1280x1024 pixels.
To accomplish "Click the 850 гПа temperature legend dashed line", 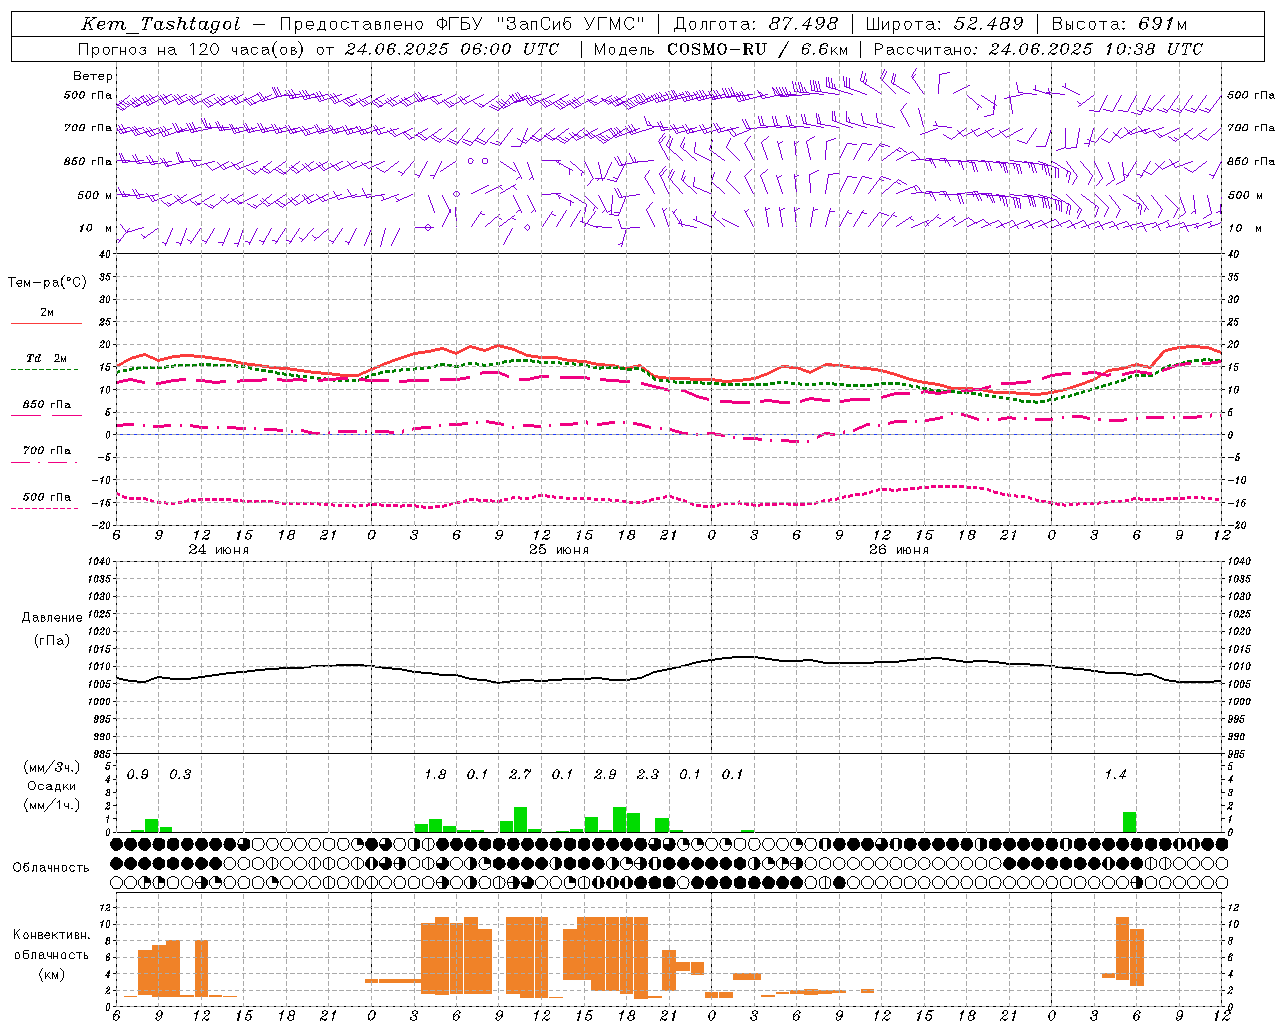I will tap(44, 416).
